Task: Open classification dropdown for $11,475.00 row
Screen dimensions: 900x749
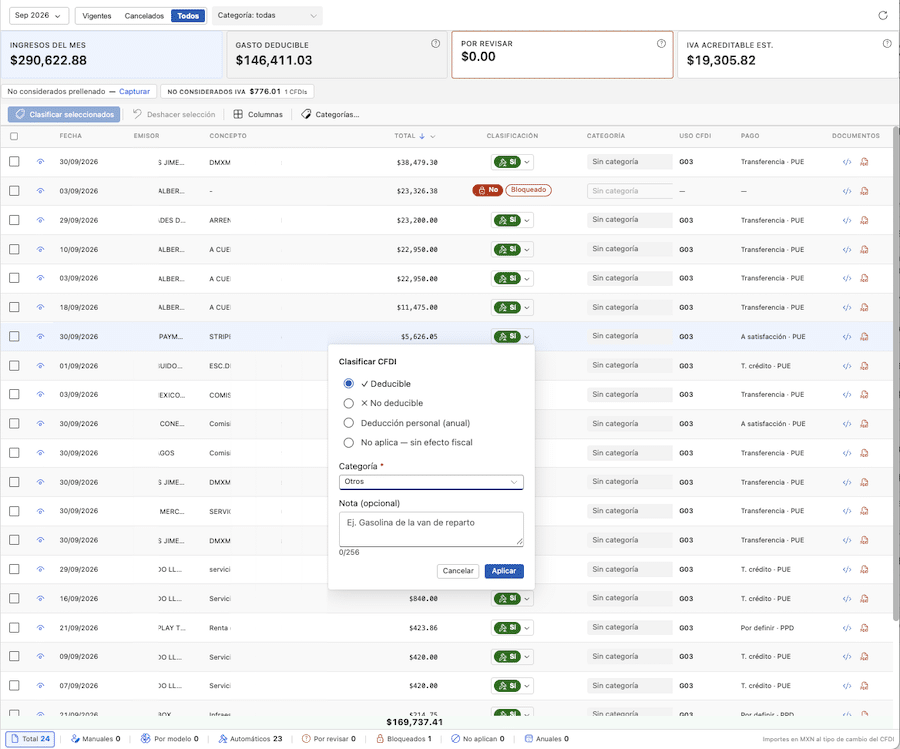Action: (527, 308)
